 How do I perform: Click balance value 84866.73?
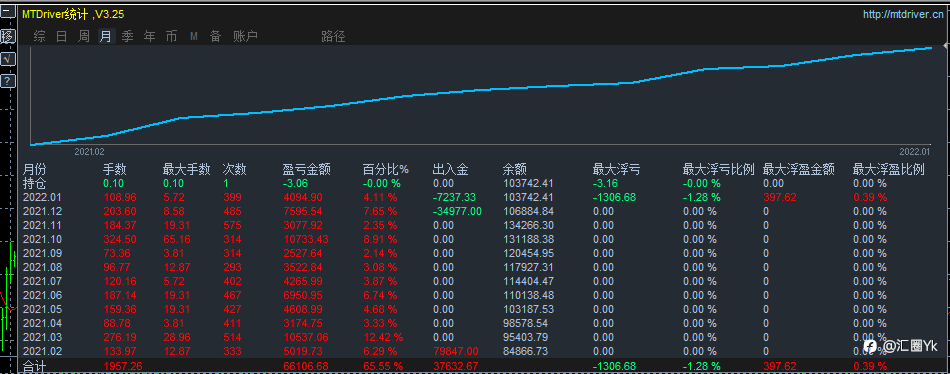click(526, 350)
